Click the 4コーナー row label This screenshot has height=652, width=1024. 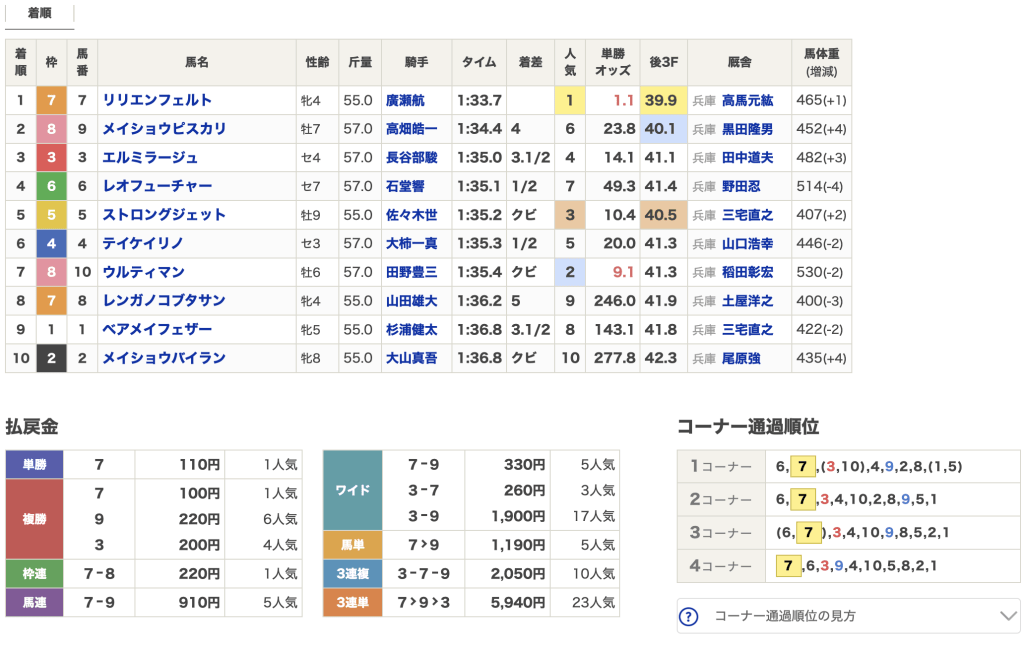(x=722, y=566)
